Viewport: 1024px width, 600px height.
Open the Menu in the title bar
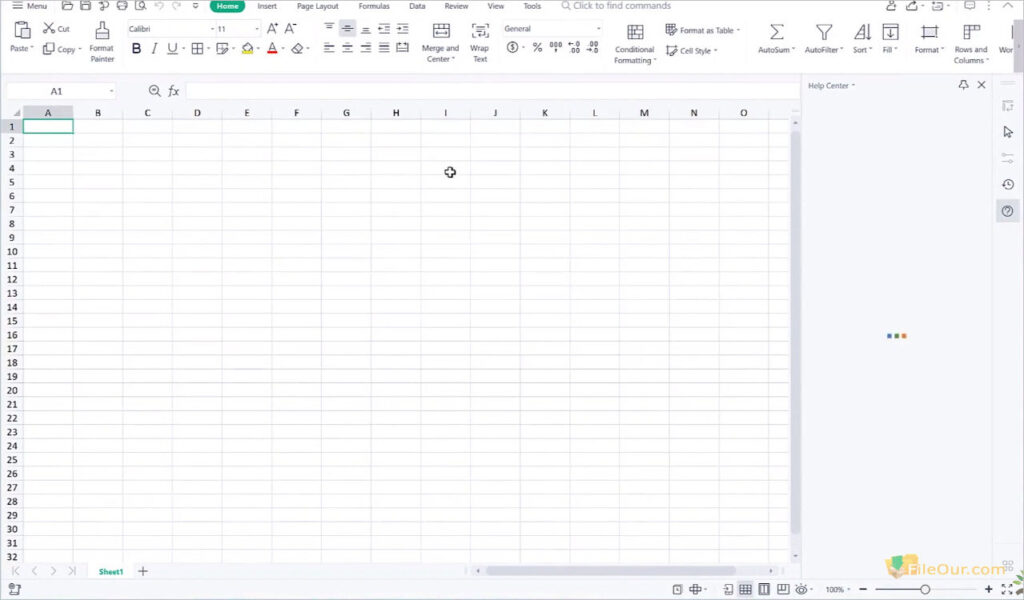coord(30,6)
